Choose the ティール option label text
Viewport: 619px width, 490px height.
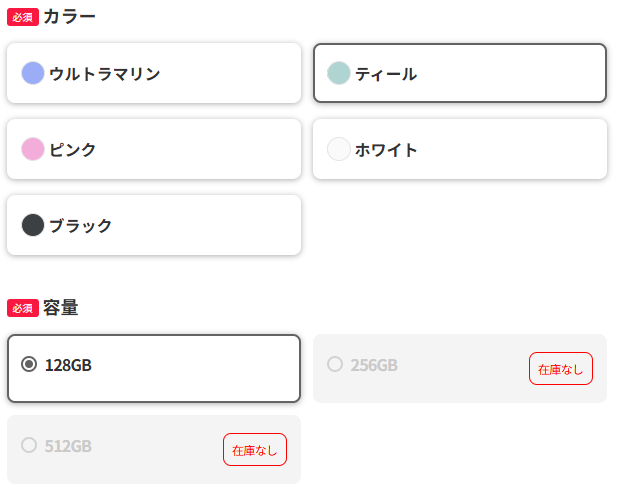coord(386,73)
